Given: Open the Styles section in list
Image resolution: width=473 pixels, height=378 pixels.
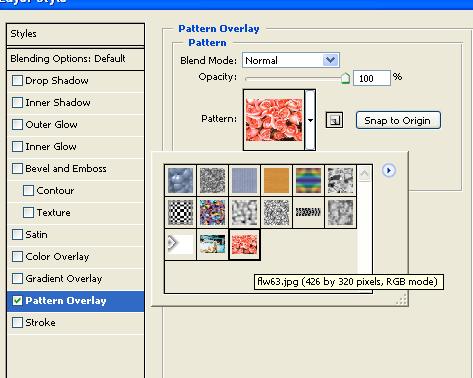Looking at the screenshot, I should [75, 34].
